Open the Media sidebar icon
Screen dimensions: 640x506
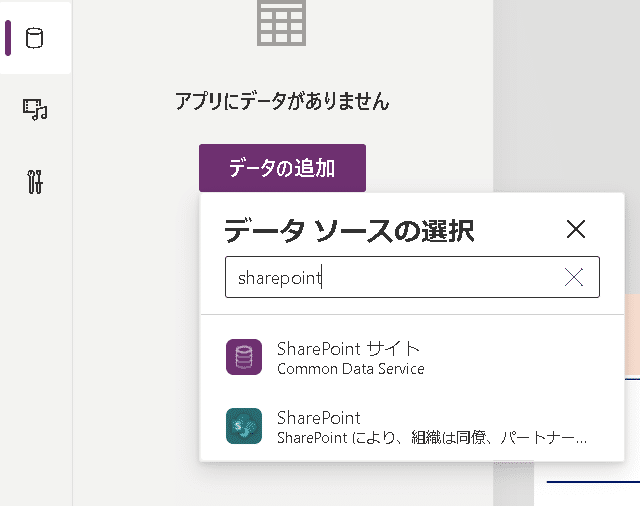35,109
